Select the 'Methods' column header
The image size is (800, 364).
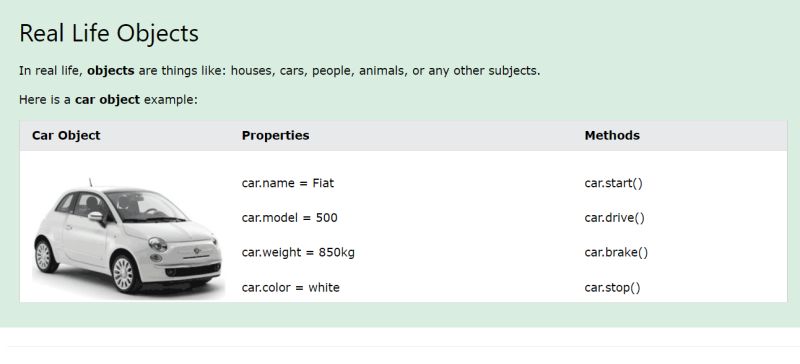point(612,135)
